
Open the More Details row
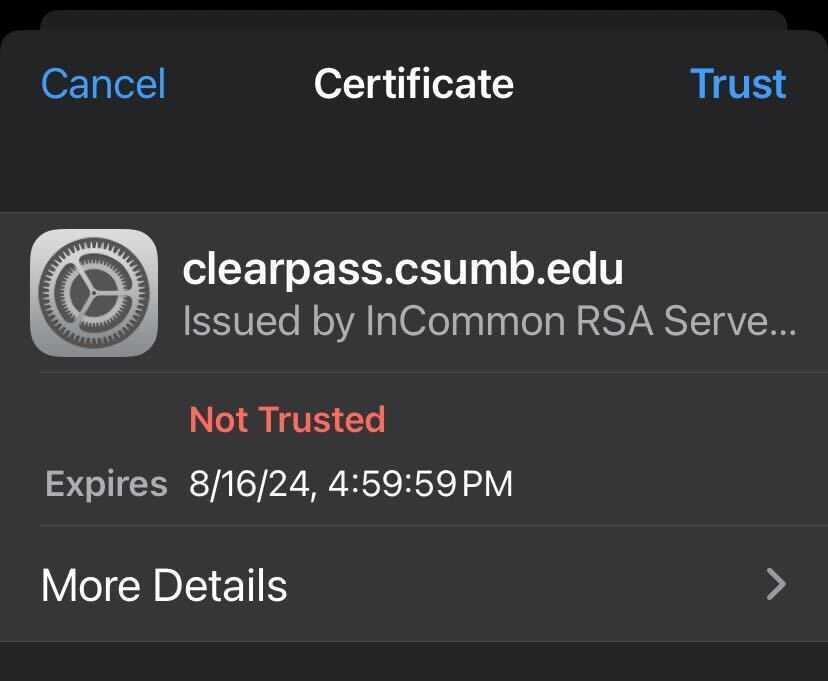point(414,584)
